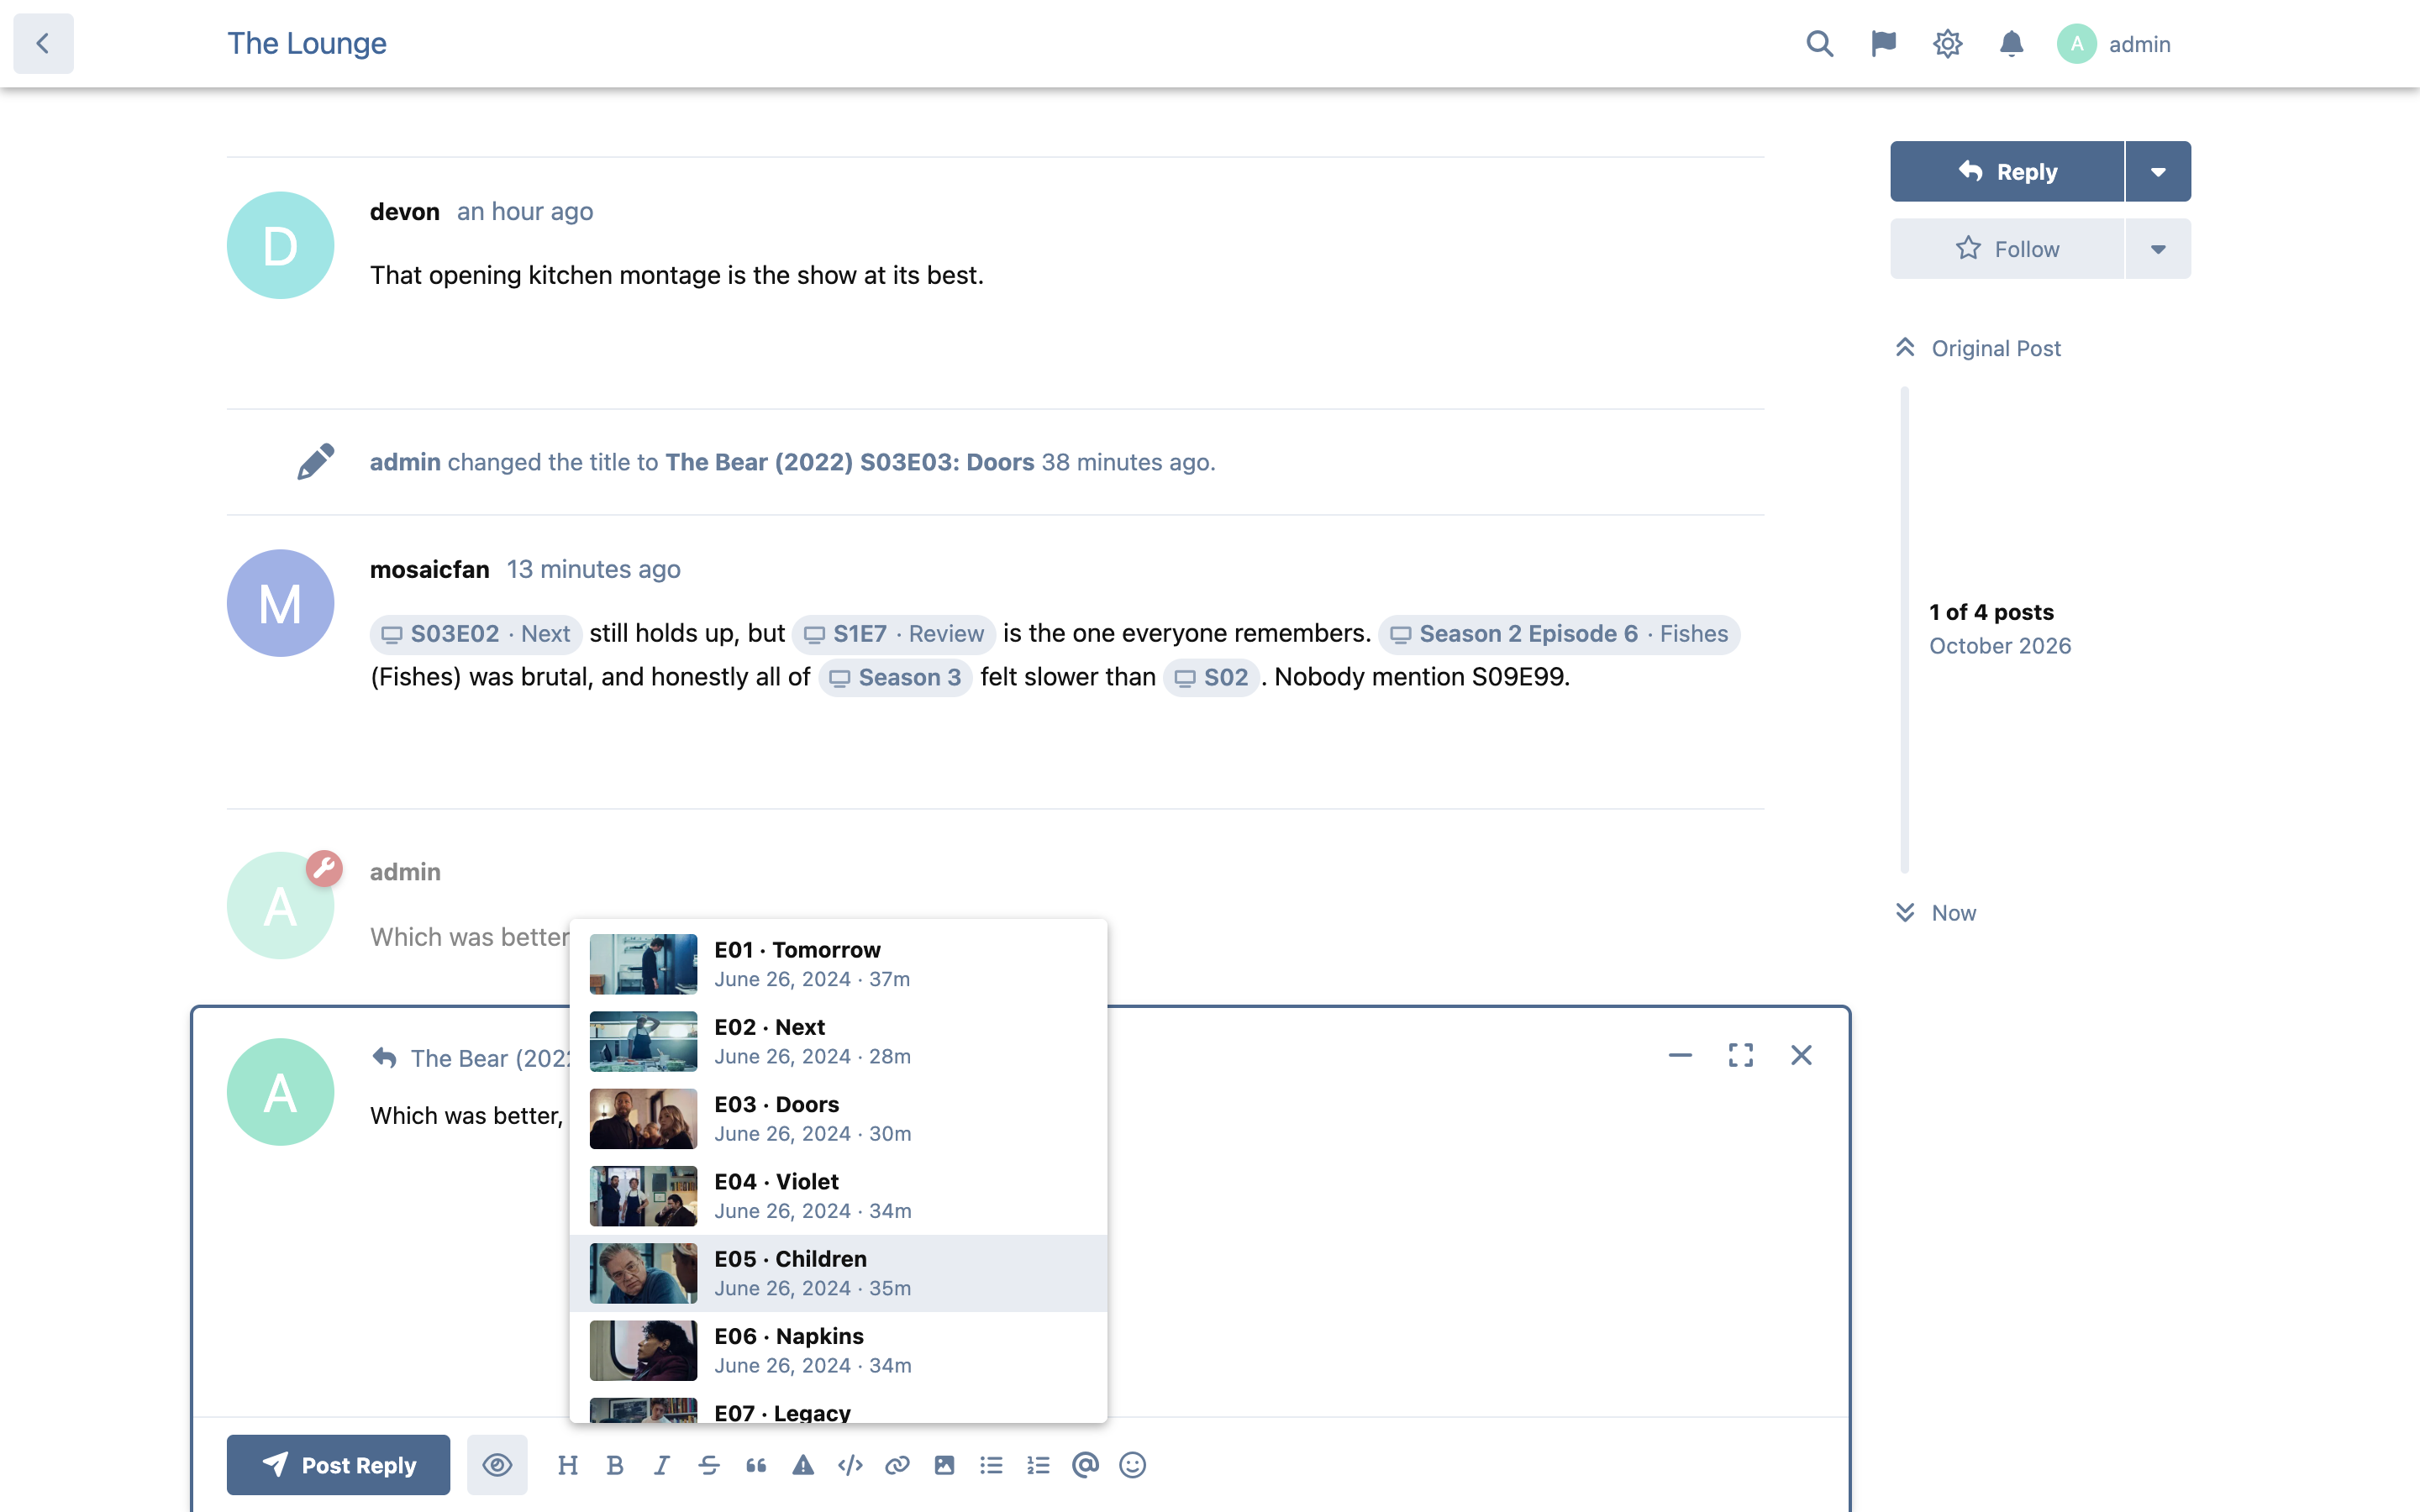
Task: Submit with Post Reply
Action: click(x=338, y=1465)
